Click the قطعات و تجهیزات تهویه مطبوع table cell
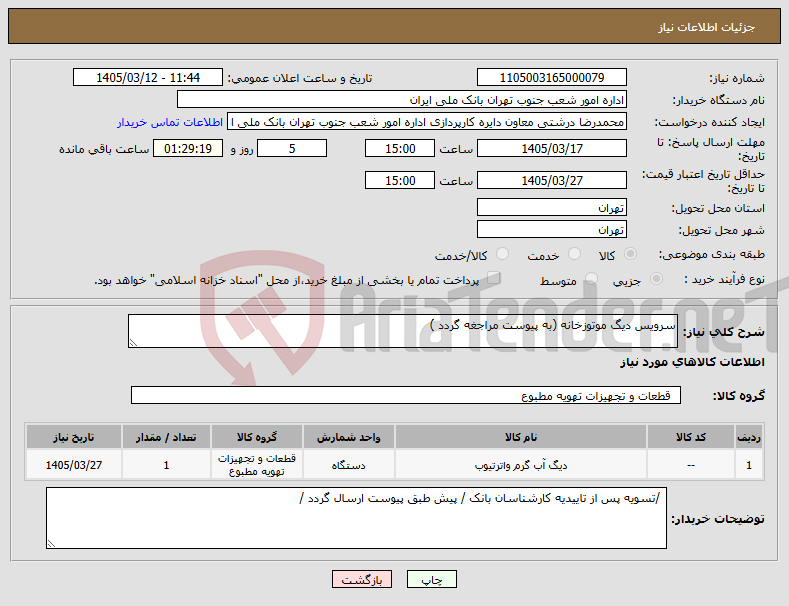The height and width of the screenshot is (606, 789). tap(257, 465)
